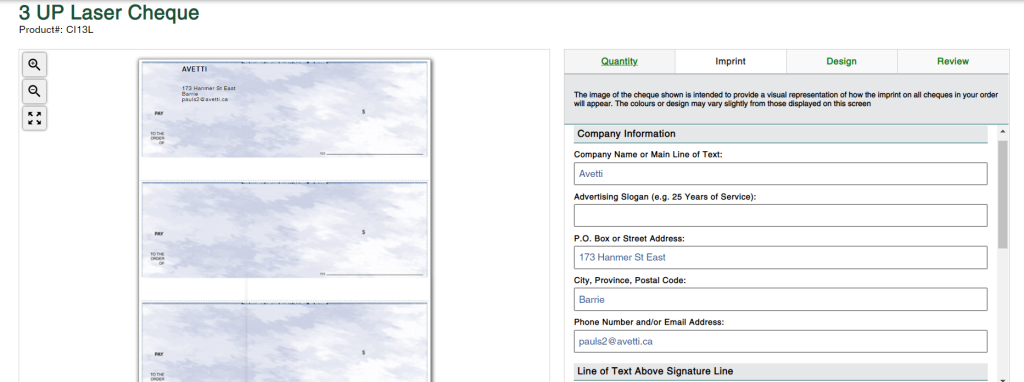Screen dimensions: 1024x382
Task: Expand cheque preview to fullscreen
Action: click(x=35, y=118)
